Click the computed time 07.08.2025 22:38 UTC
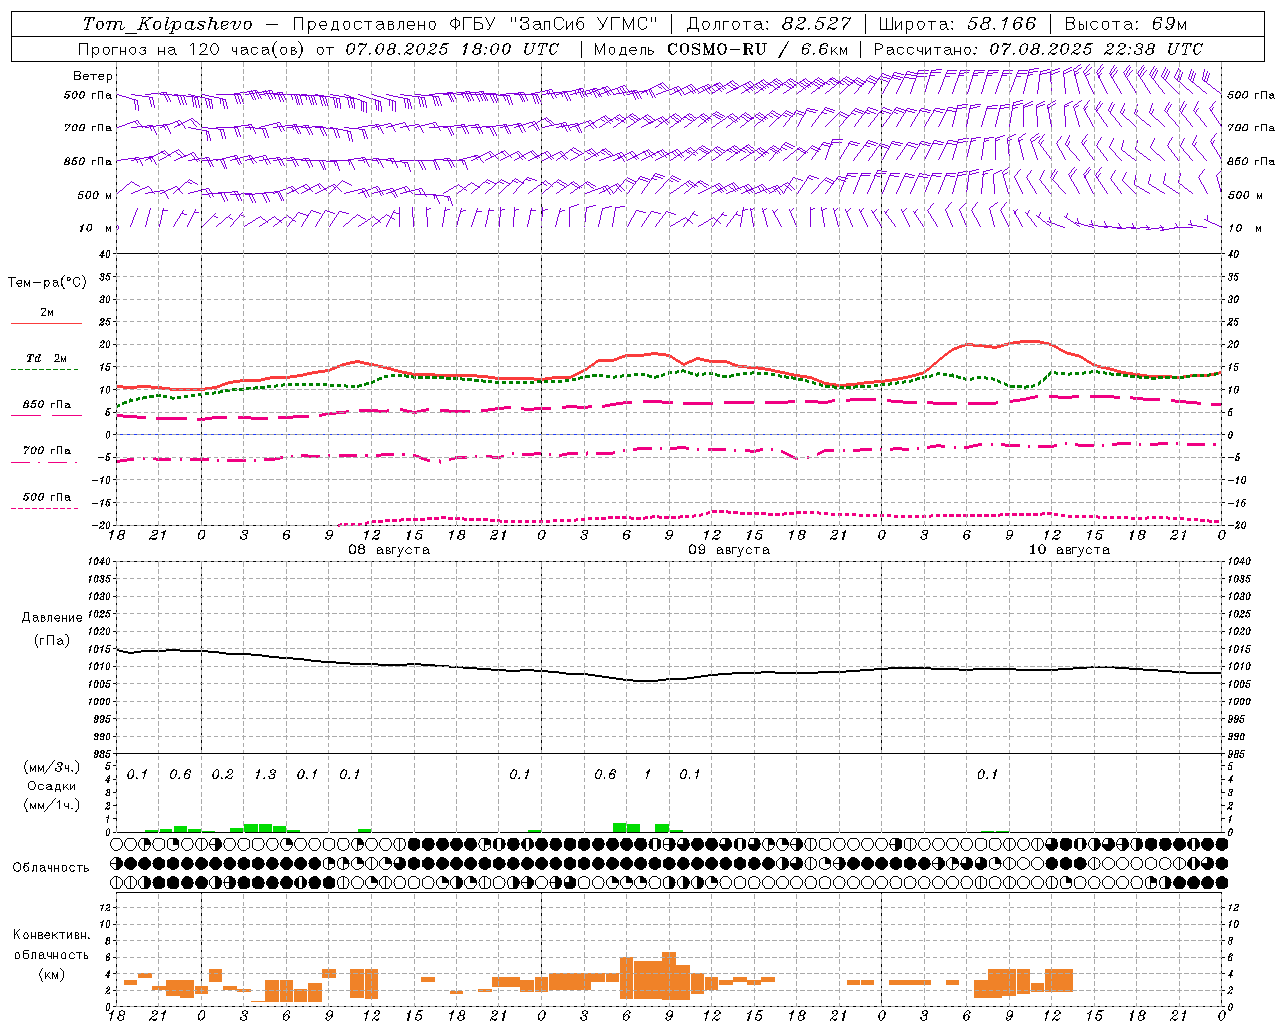This screenshot has width=1280, height=1024. click(1096, 49)
